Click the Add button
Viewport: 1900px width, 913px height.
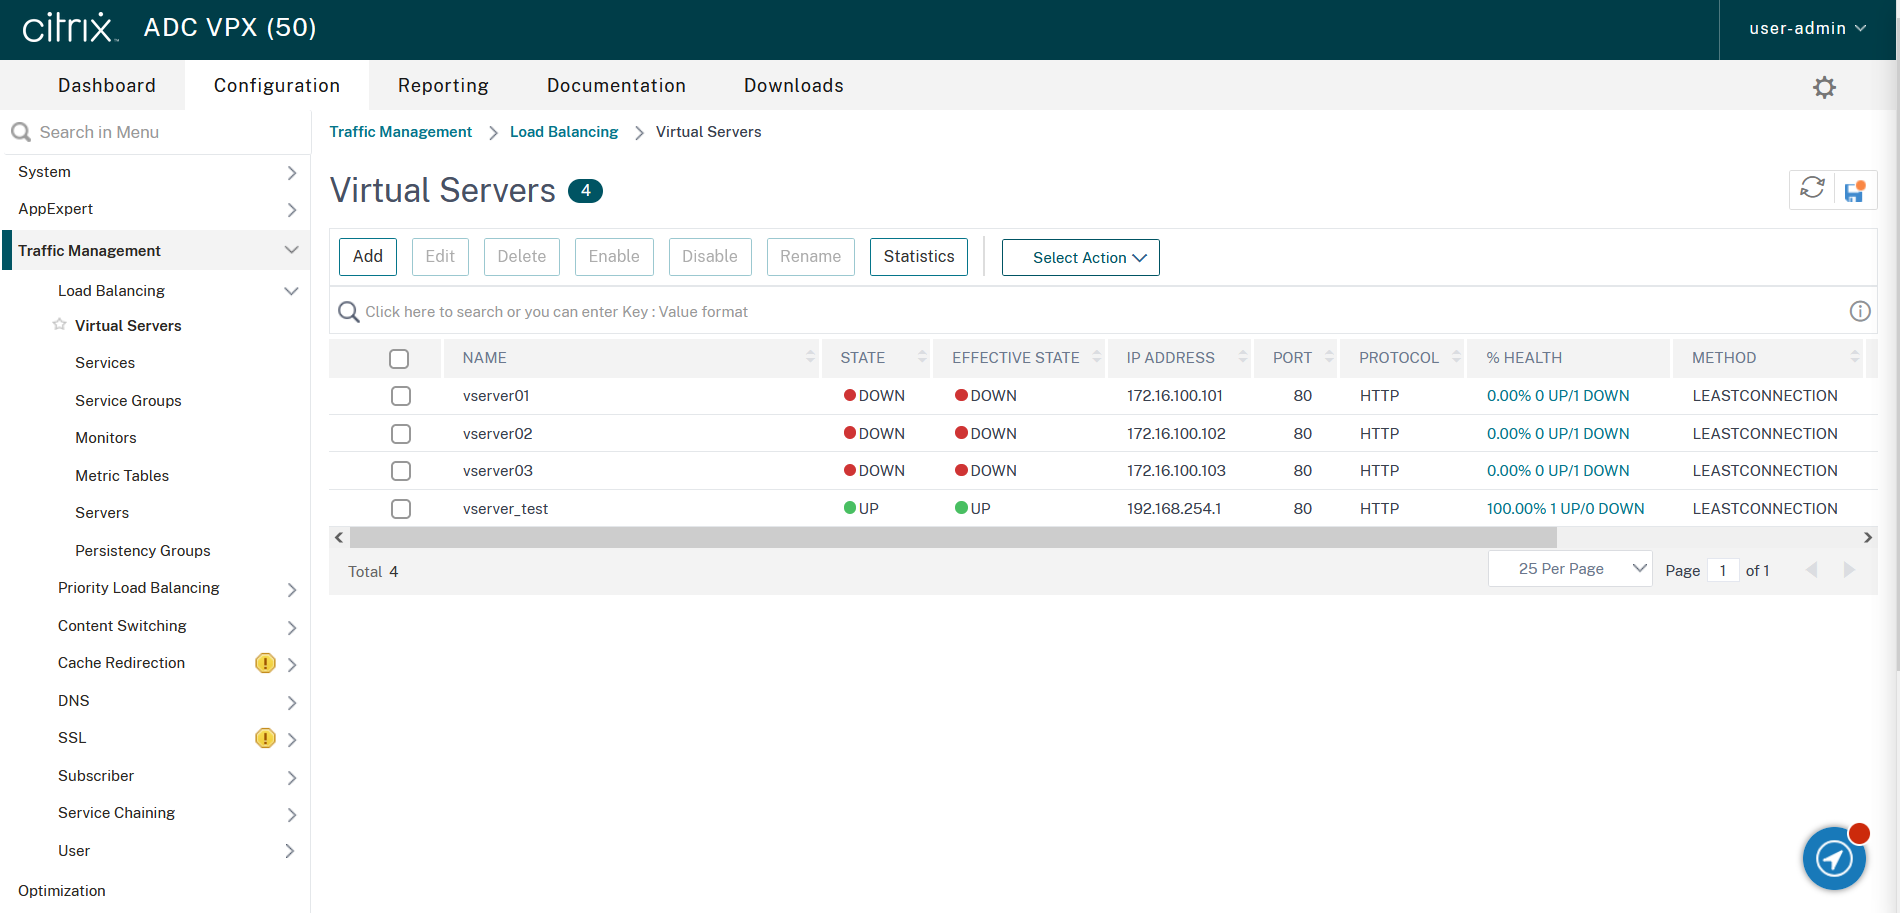367,257
